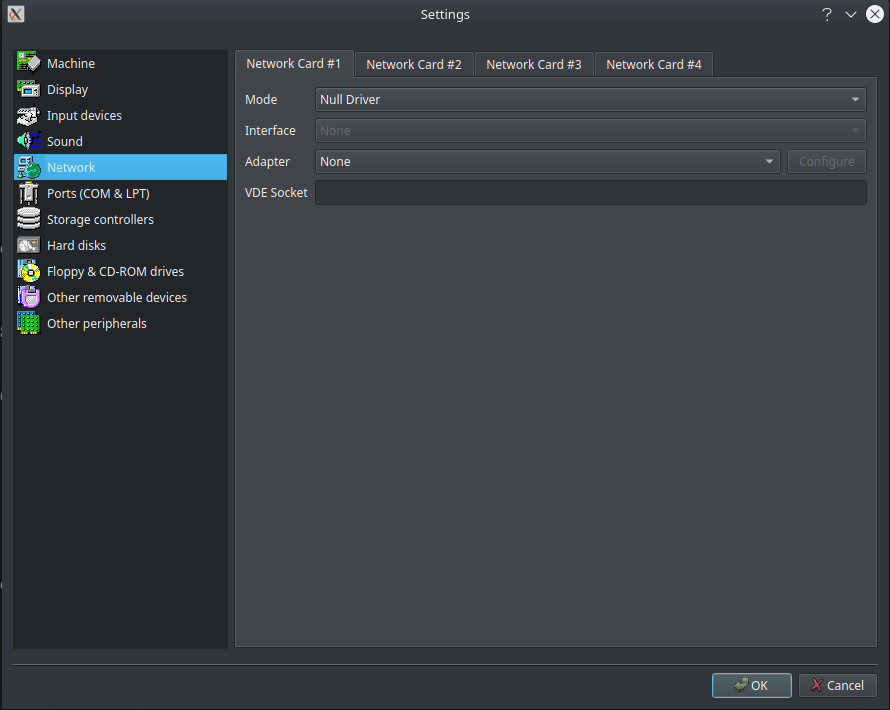
Task: Confirm settings with OK button
Action: pos(752,686)
